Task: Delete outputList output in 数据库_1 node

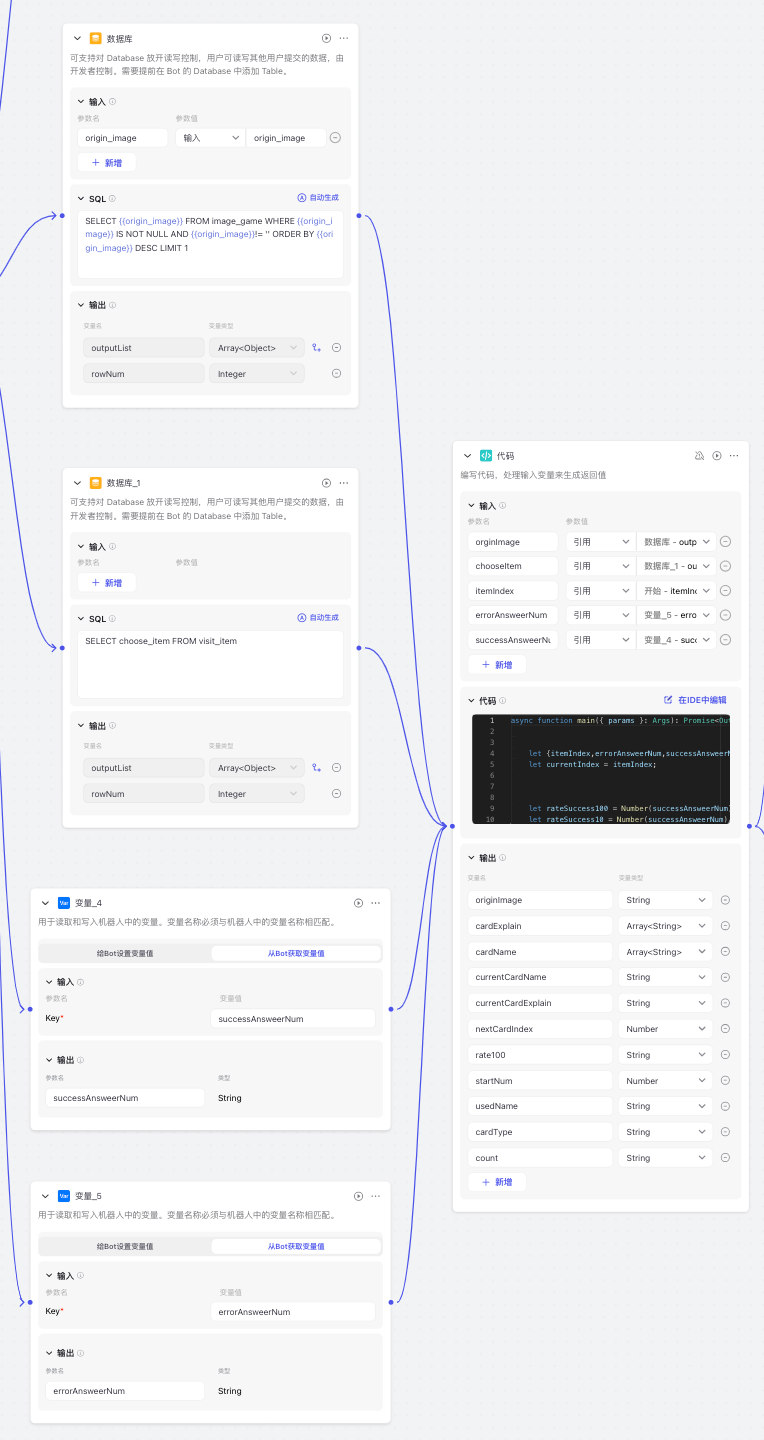Action: [x=336, y=768]
